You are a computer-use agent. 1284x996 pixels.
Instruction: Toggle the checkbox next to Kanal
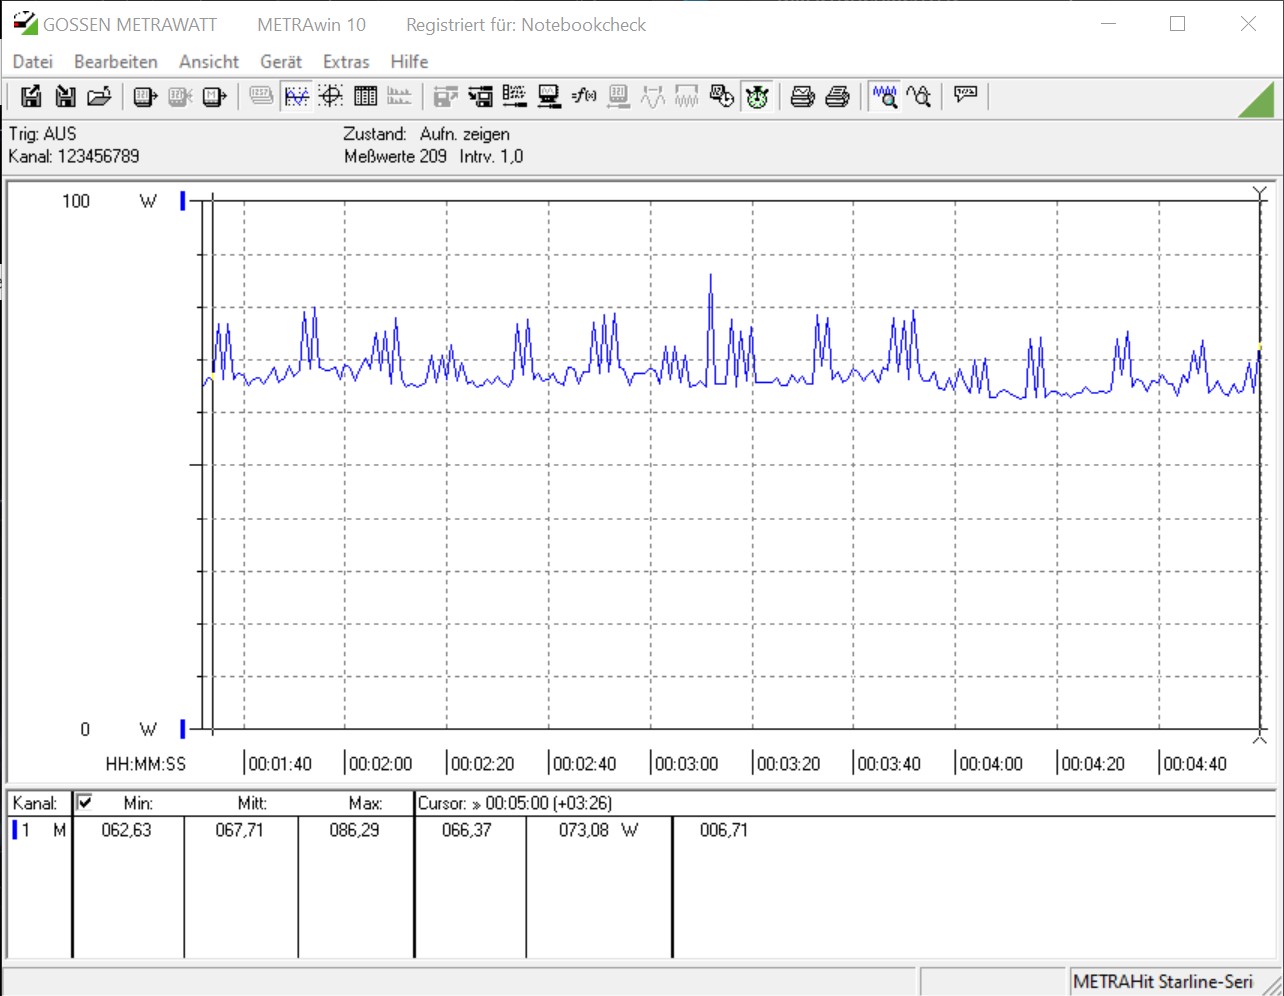(85, 802)
